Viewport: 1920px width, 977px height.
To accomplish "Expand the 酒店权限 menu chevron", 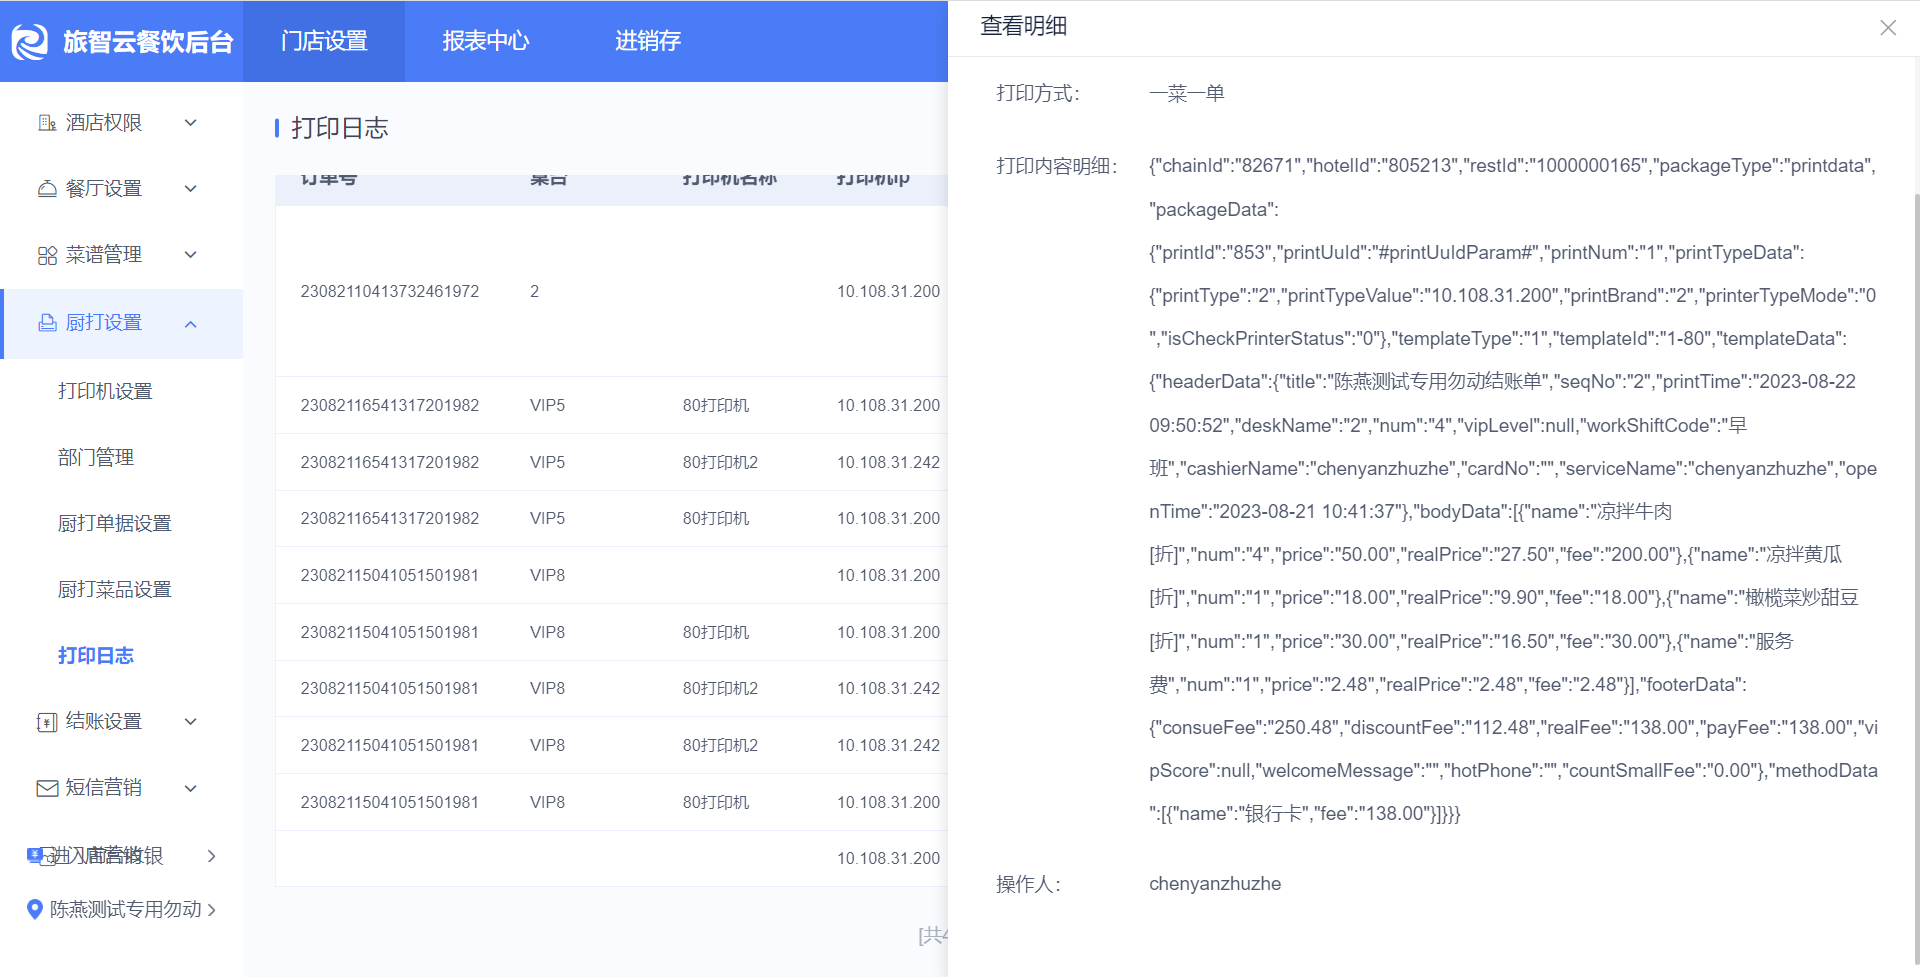I will [191, 123].
